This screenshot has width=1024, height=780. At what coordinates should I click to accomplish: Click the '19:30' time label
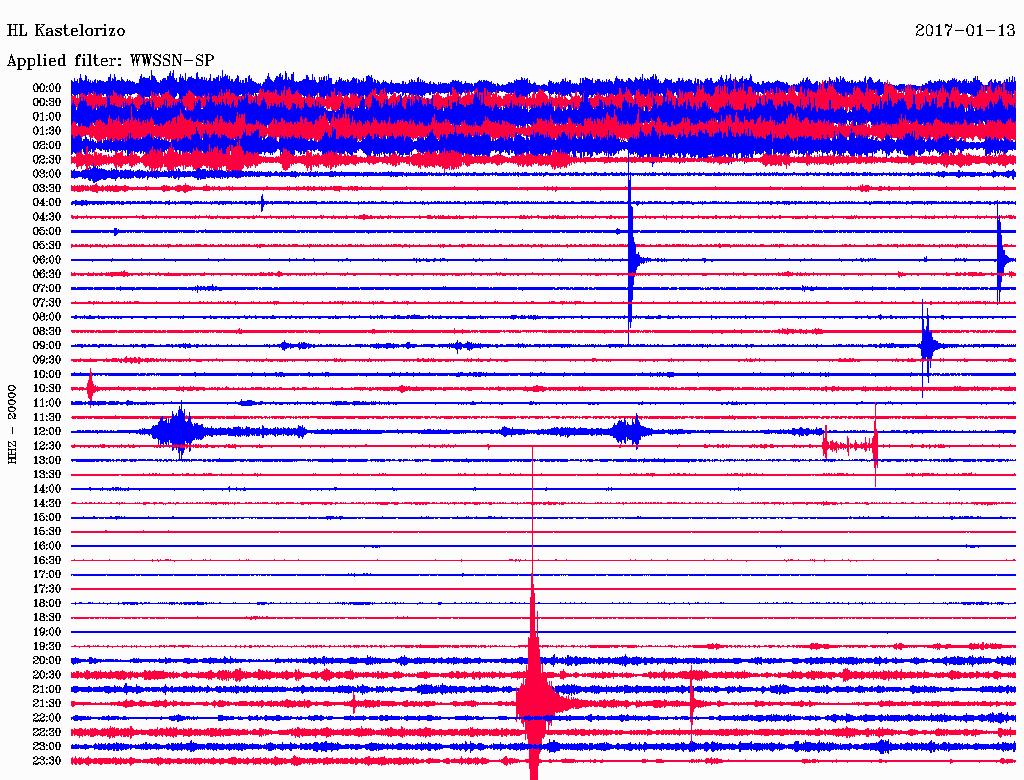coord(47,646)
